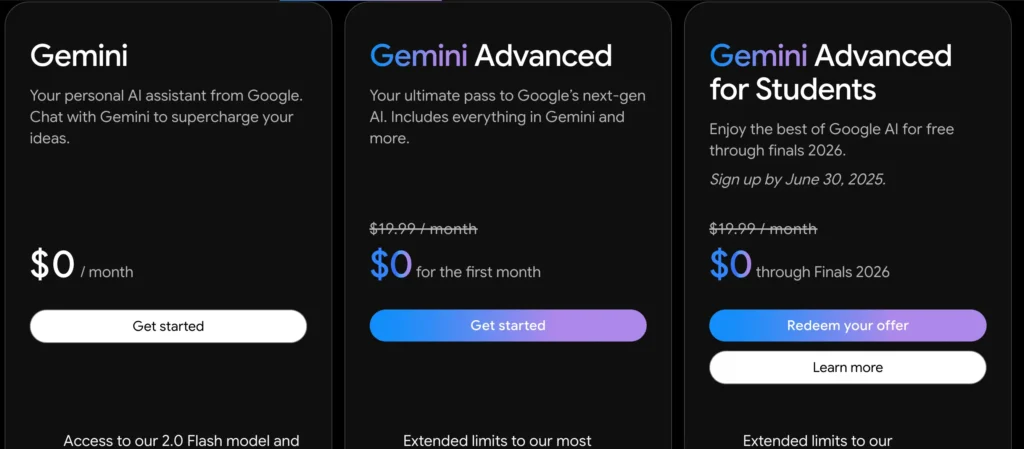
Task: Click the '$0 through Finals 2026' price
Action: point(799,266)
